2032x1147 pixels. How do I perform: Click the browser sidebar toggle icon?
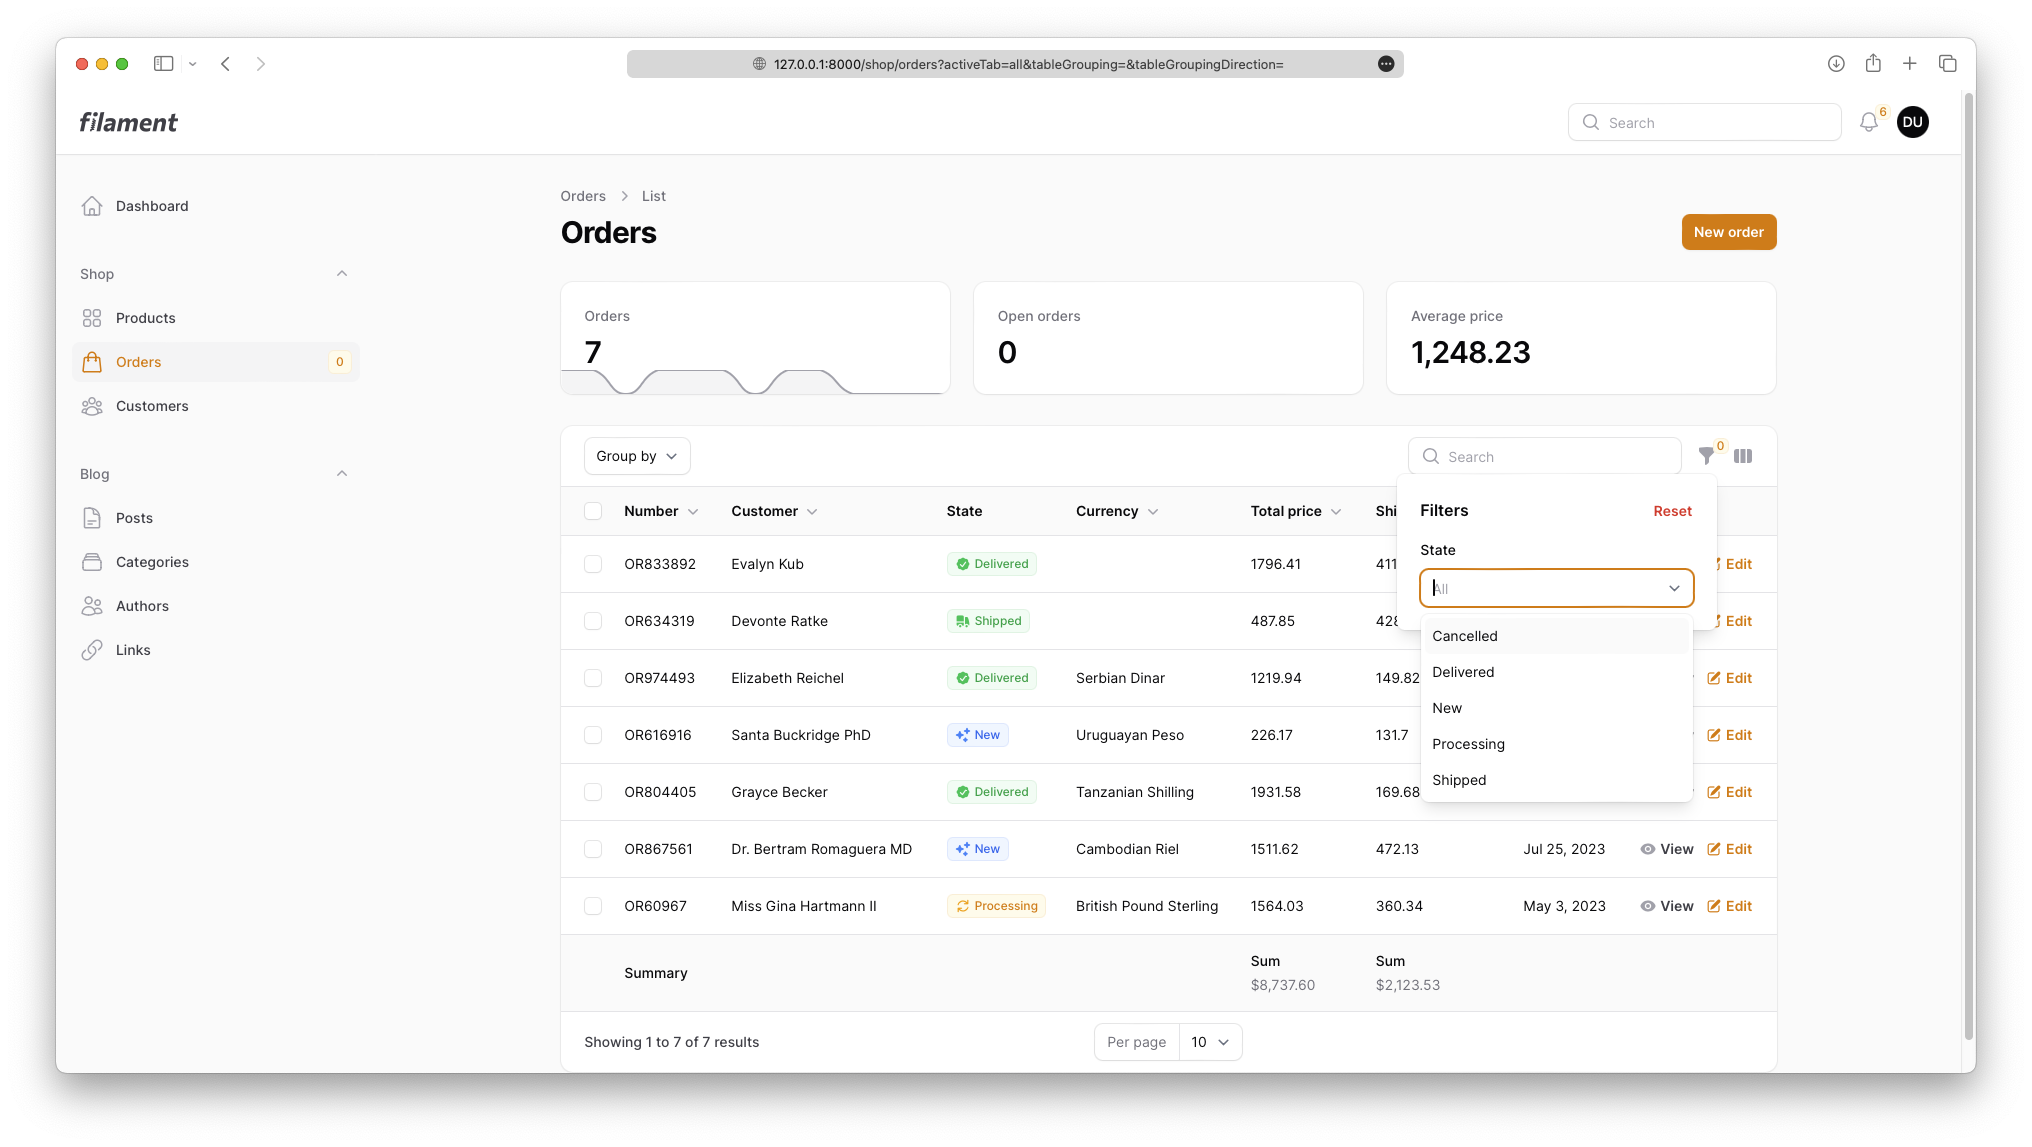coord(163,64)
